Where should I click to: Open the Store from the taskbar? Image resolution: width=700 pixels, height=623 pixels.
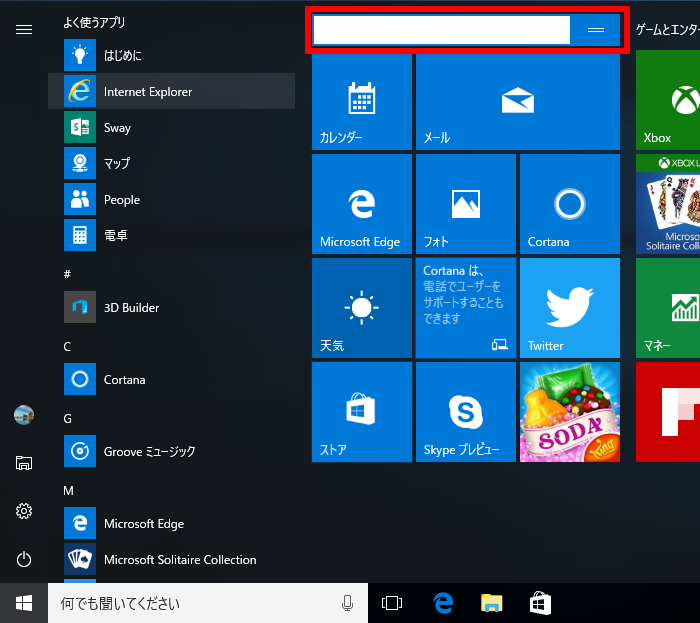[540, 603]
